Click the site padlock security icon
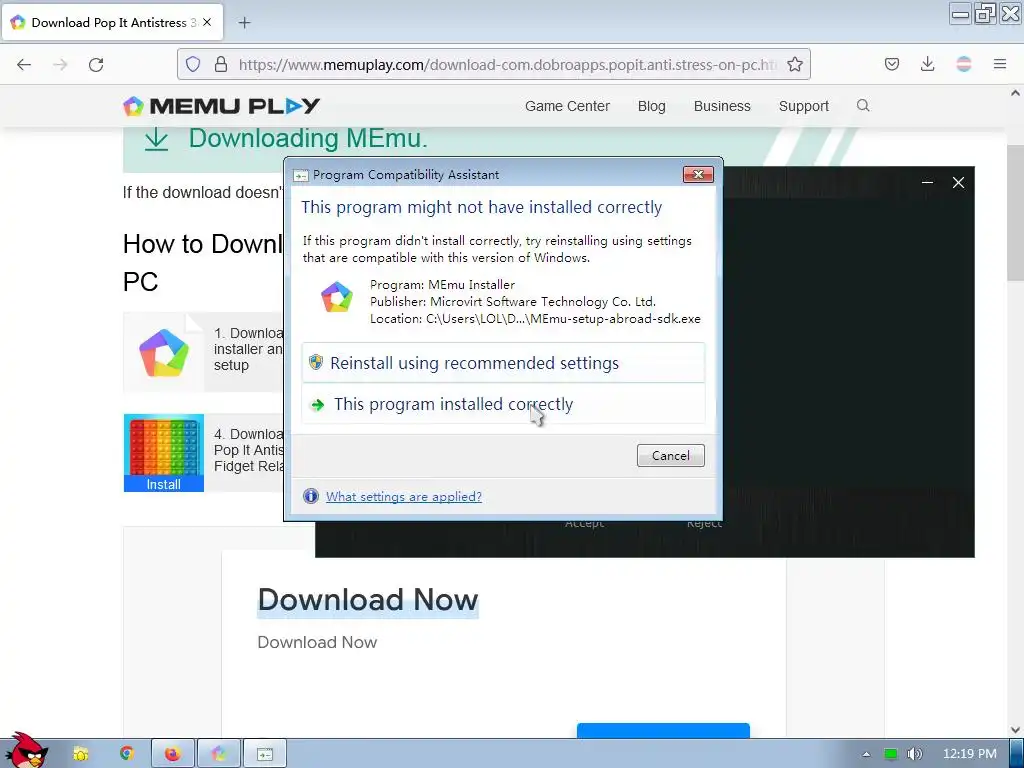This screenshot has height=768, width=1024. pos(221,64)
